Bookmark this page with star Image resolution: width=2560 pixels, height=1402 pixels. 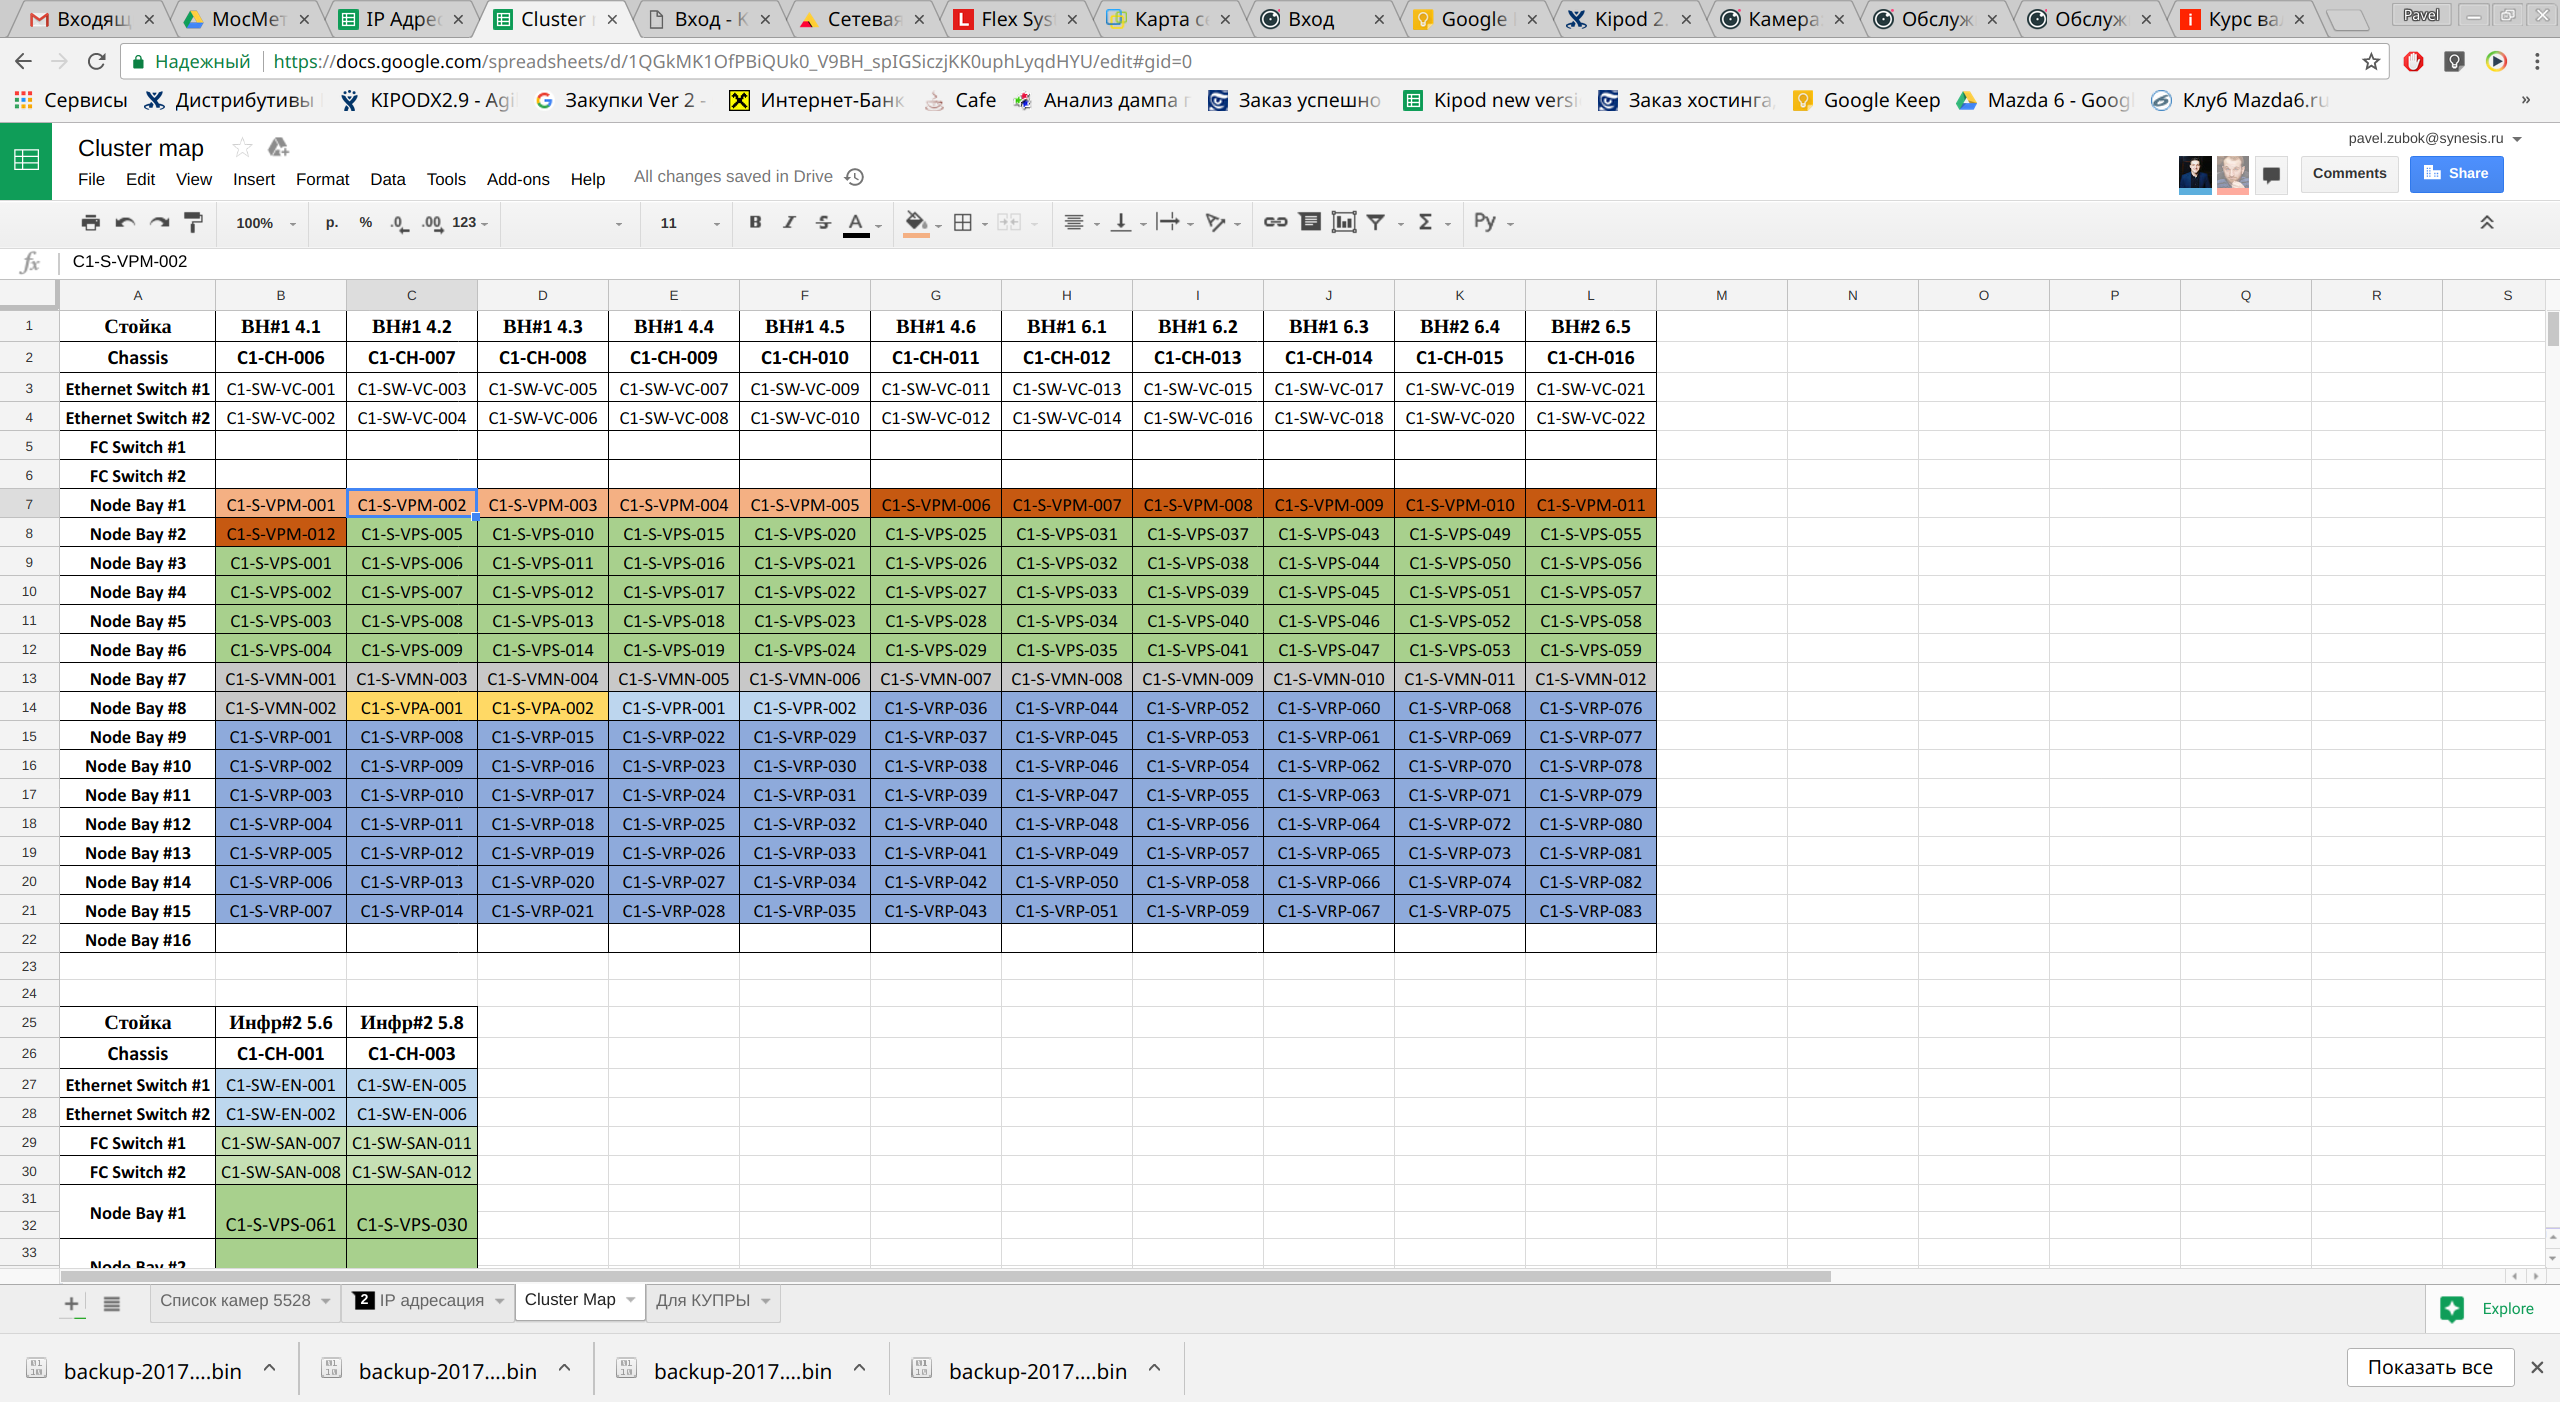(2370, 62)
